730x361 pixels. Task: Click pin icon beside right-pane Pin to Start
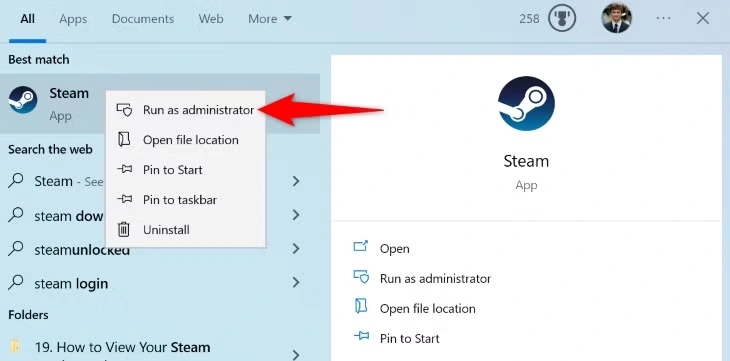(361, 337)
